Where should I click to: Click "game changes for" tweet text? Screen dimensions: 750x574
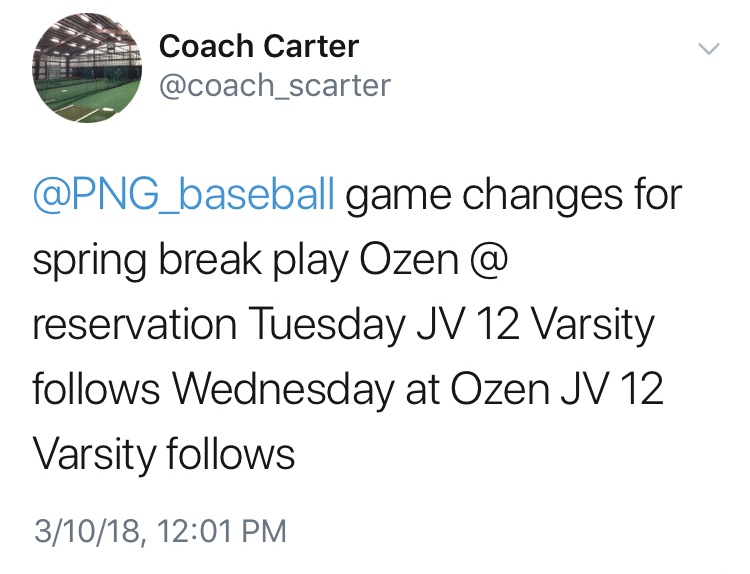coord(514,197)
